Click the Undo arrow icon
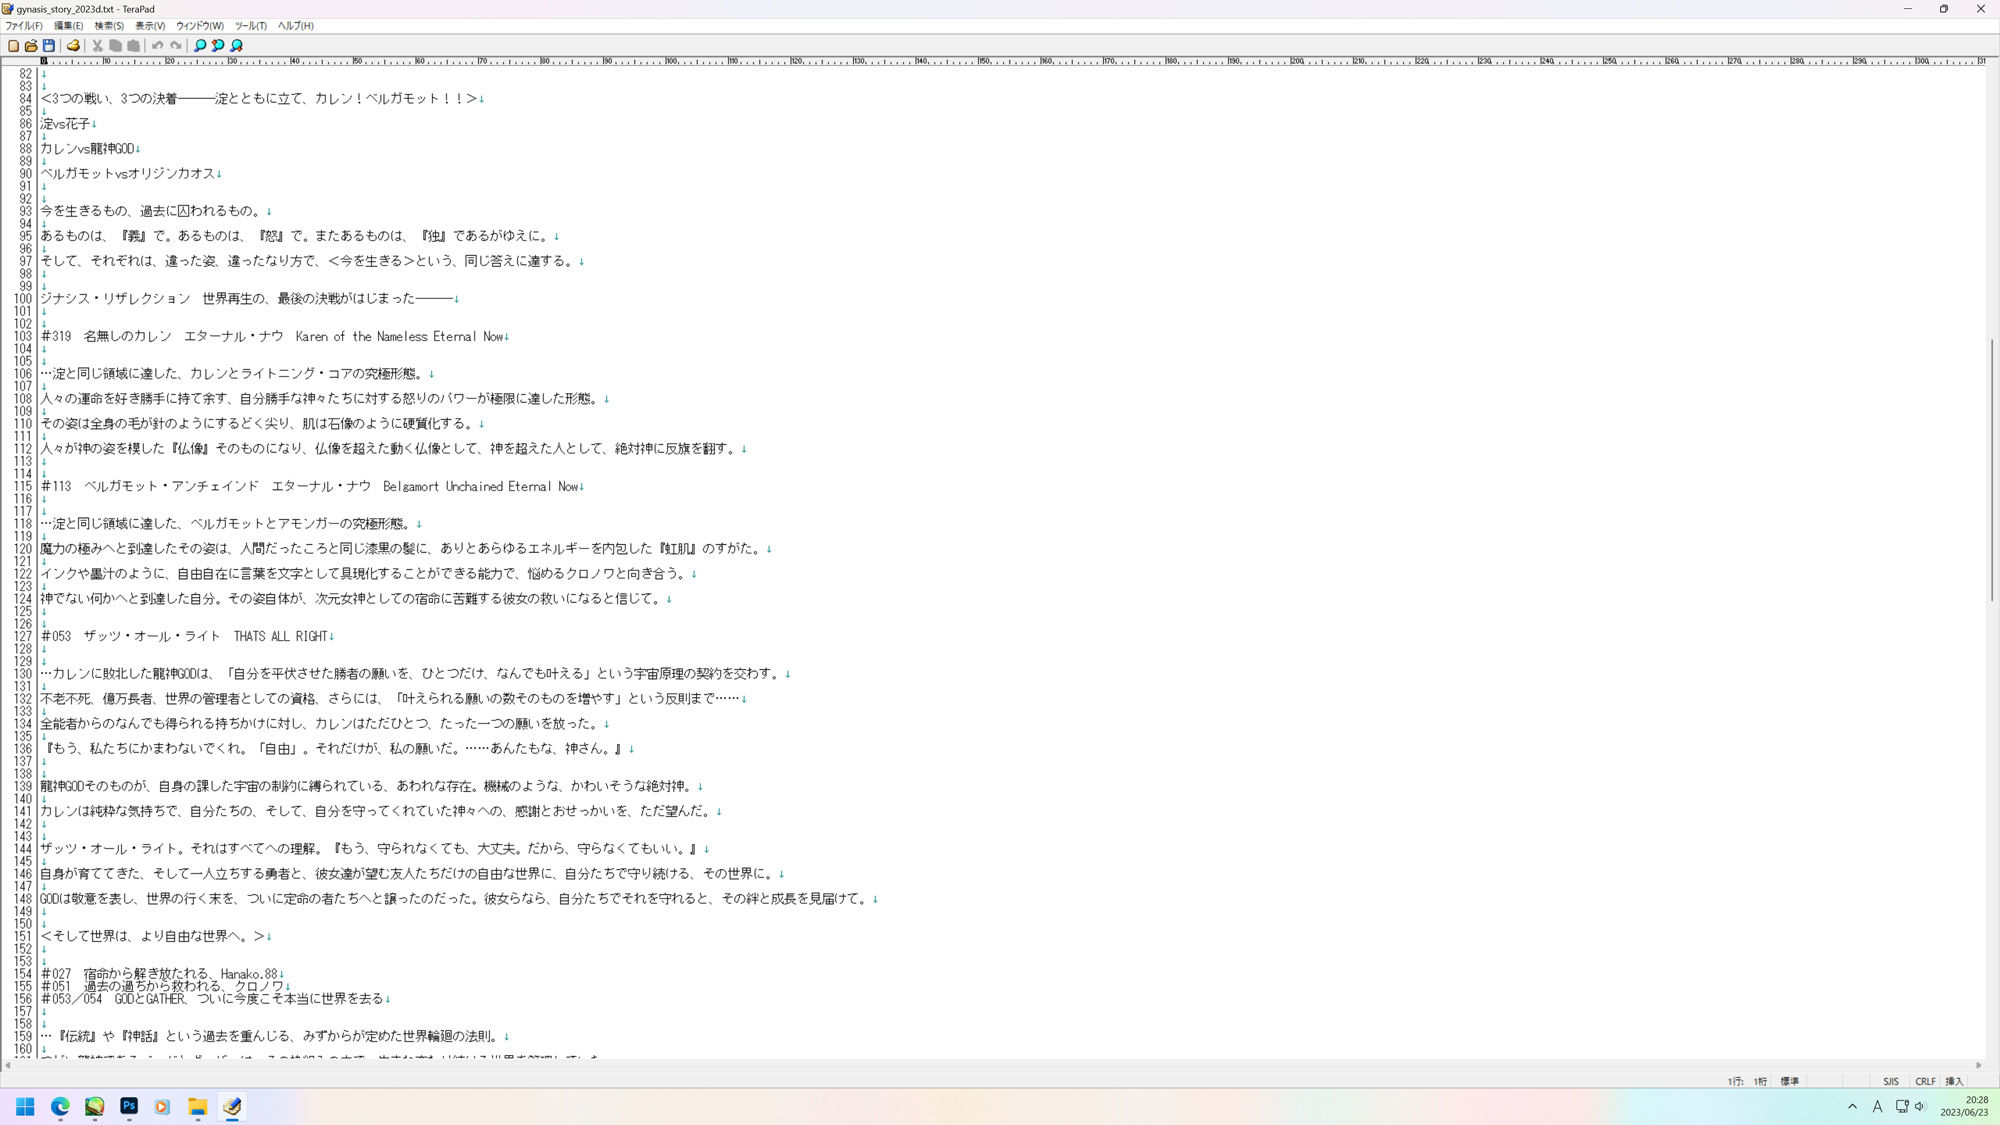Screen dimensions: 2000x1125 click(158, 45)
